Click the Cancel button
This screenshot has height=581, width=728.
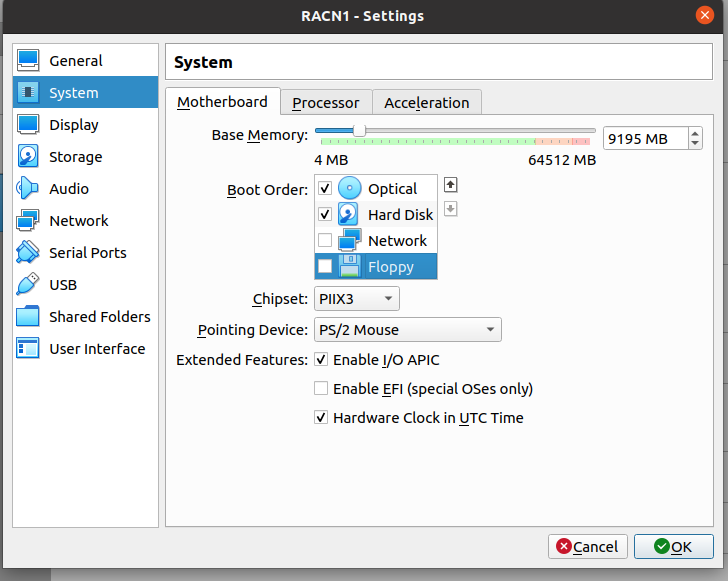pos(587,547)
